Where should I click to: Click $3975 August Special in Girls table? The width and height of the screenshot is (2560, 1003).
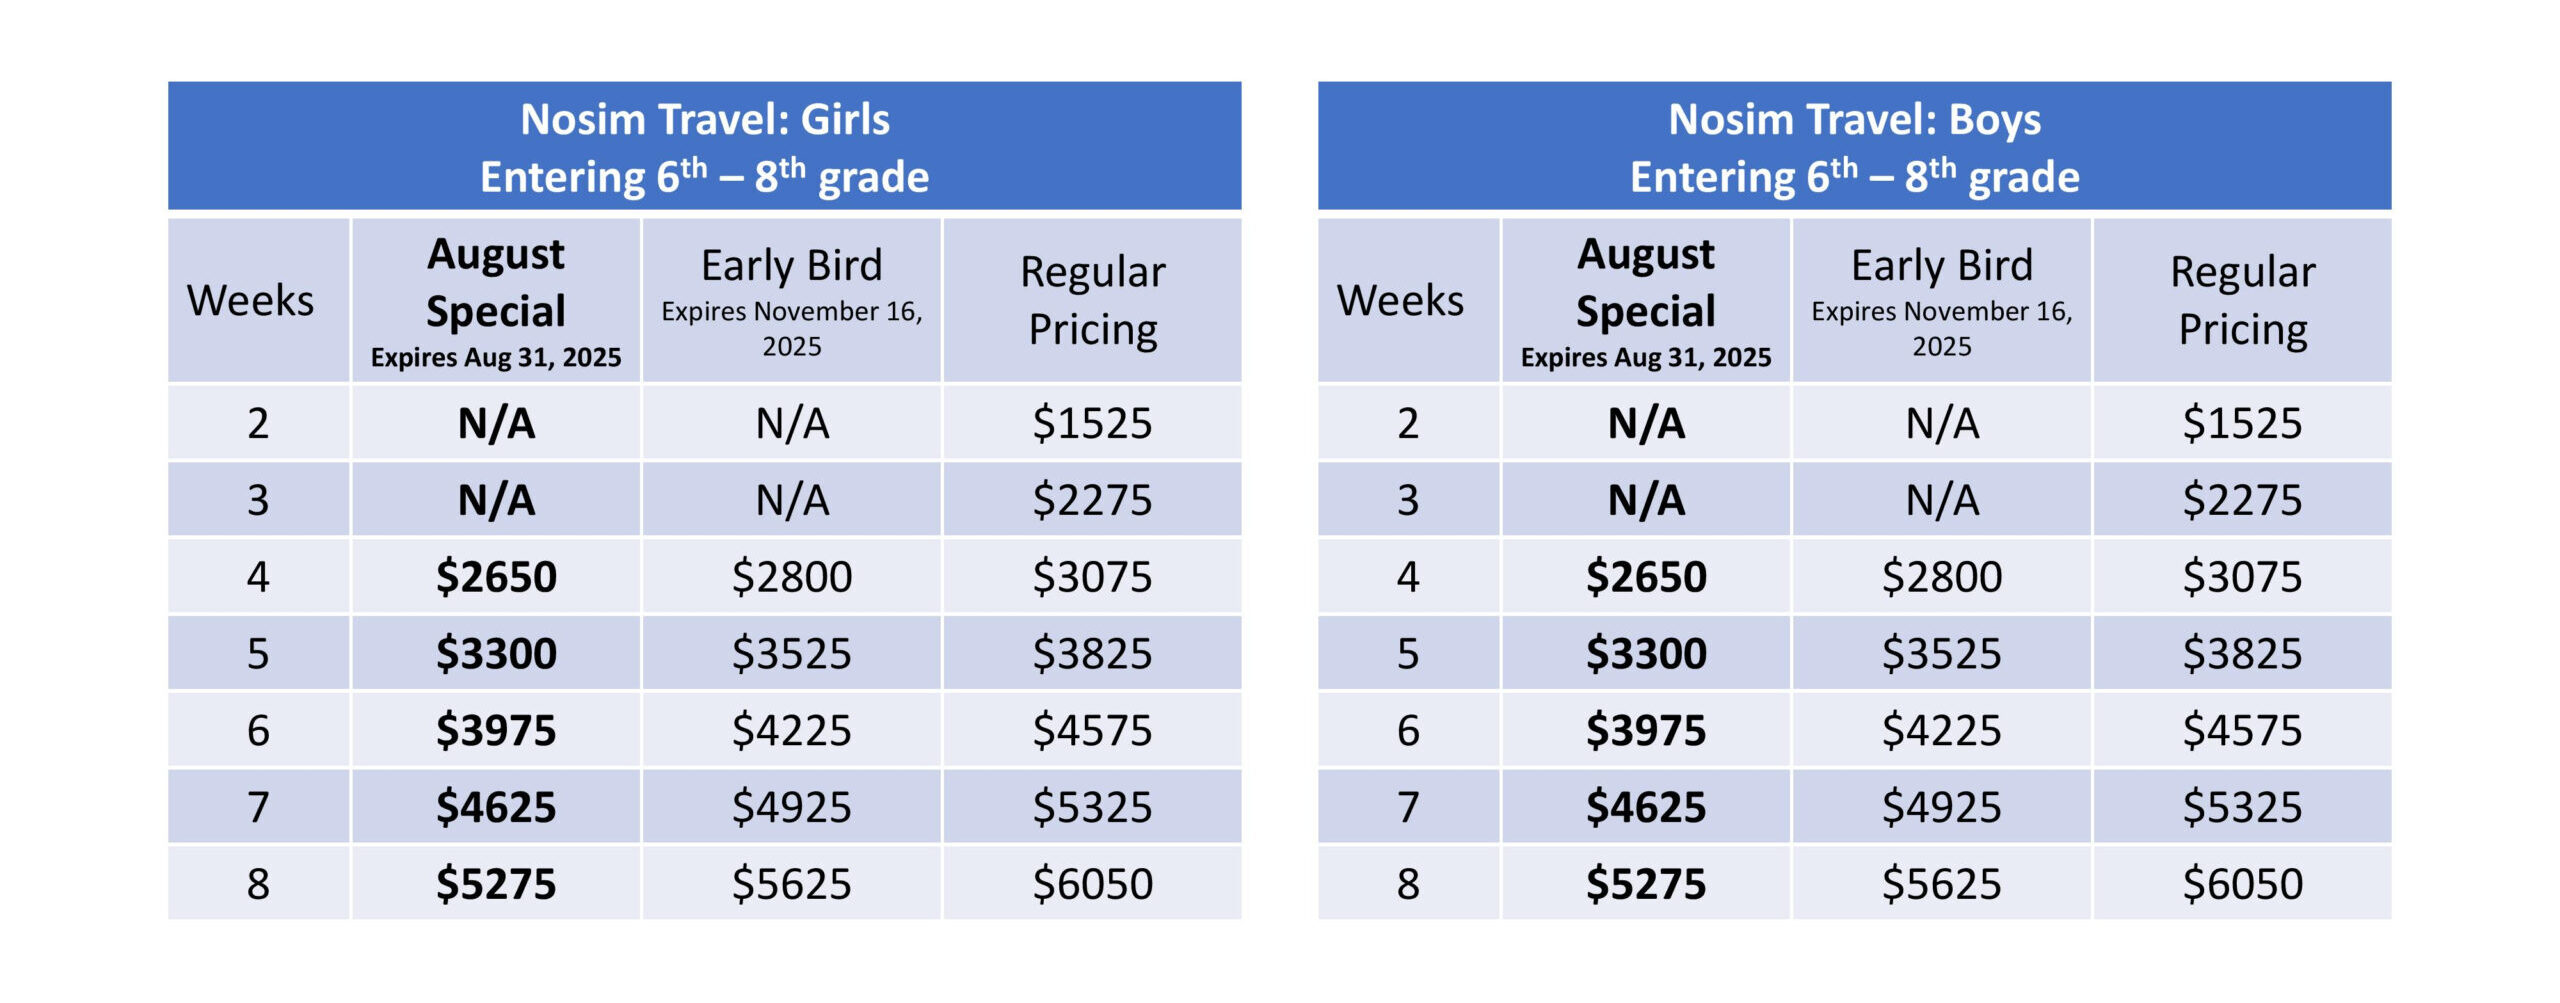[496, 730]
